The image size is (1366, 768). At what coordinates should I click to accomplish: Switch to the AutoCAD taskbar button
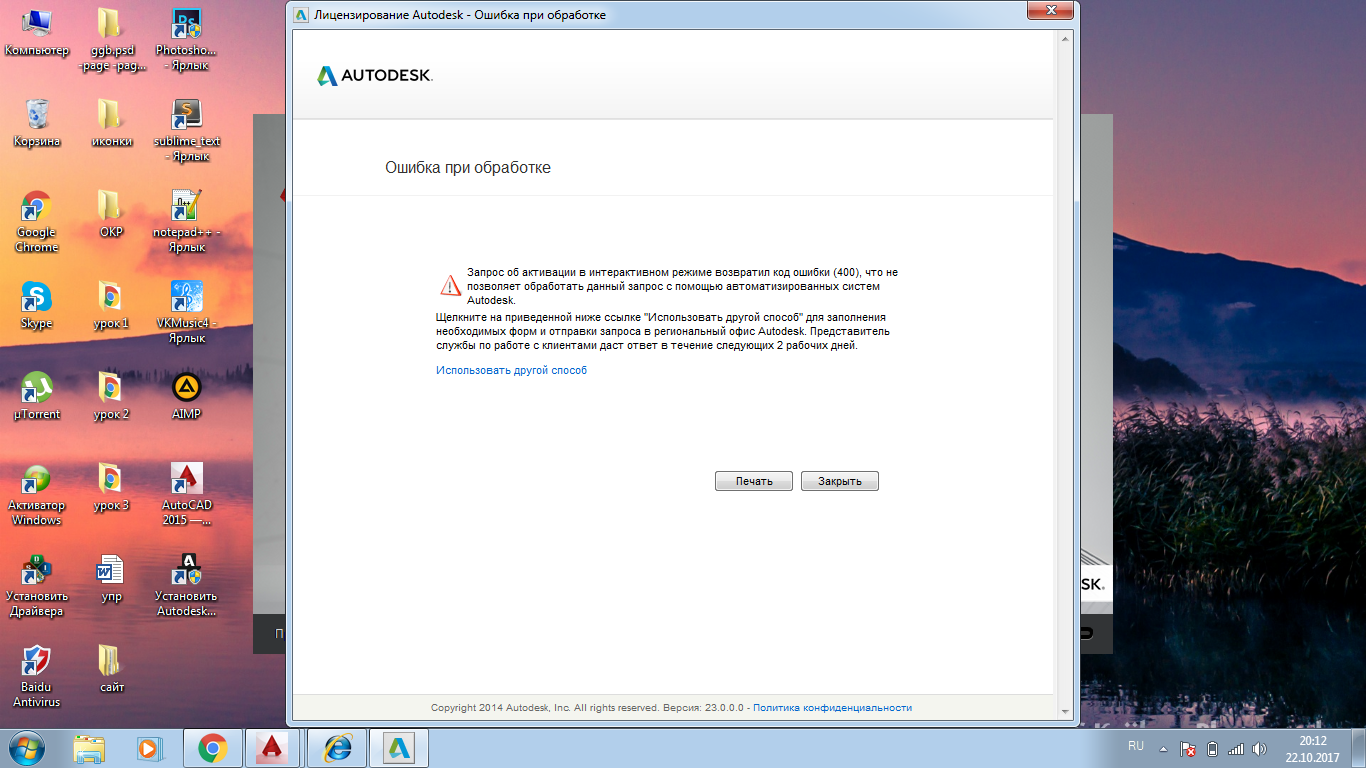point(272,747)
